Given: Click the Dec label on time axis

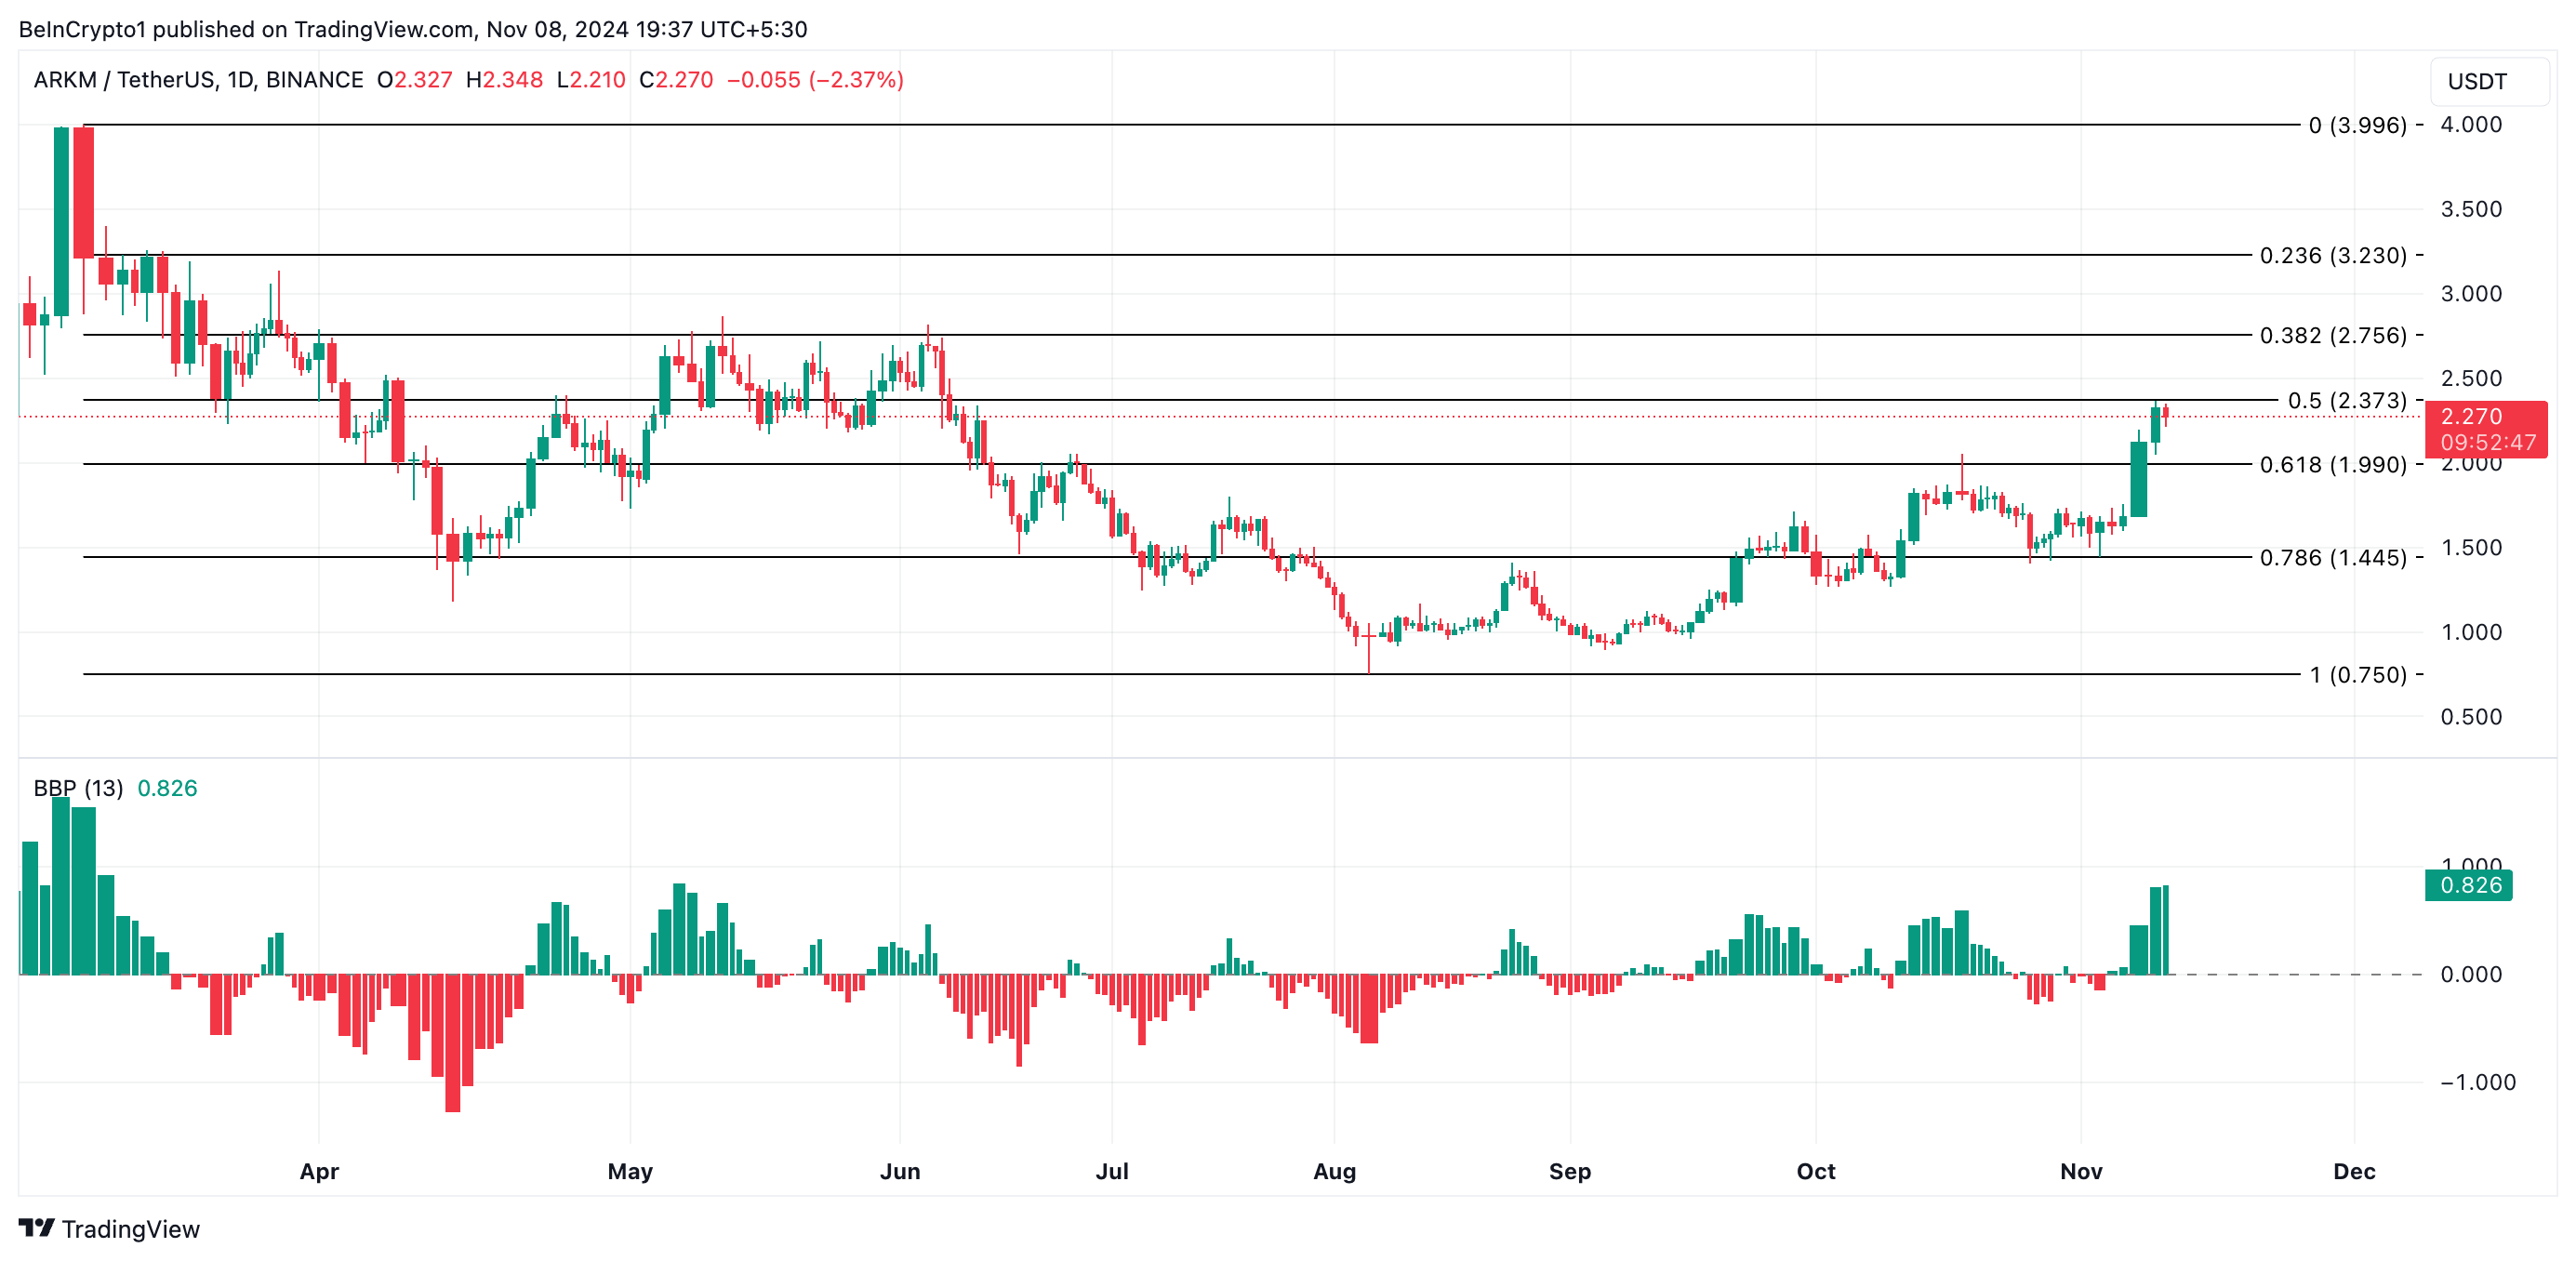Looking at the screenshot, I should (x=2353, y=1171).
